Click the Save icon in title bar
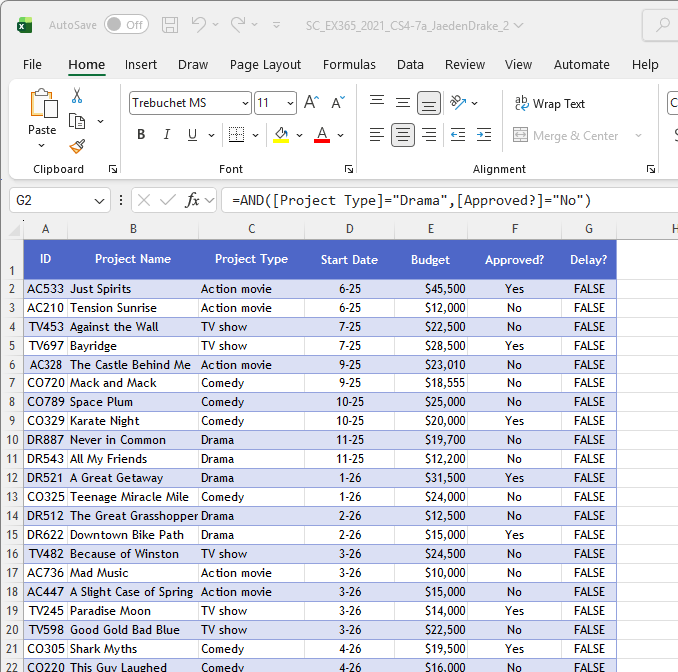 (170, 24)
